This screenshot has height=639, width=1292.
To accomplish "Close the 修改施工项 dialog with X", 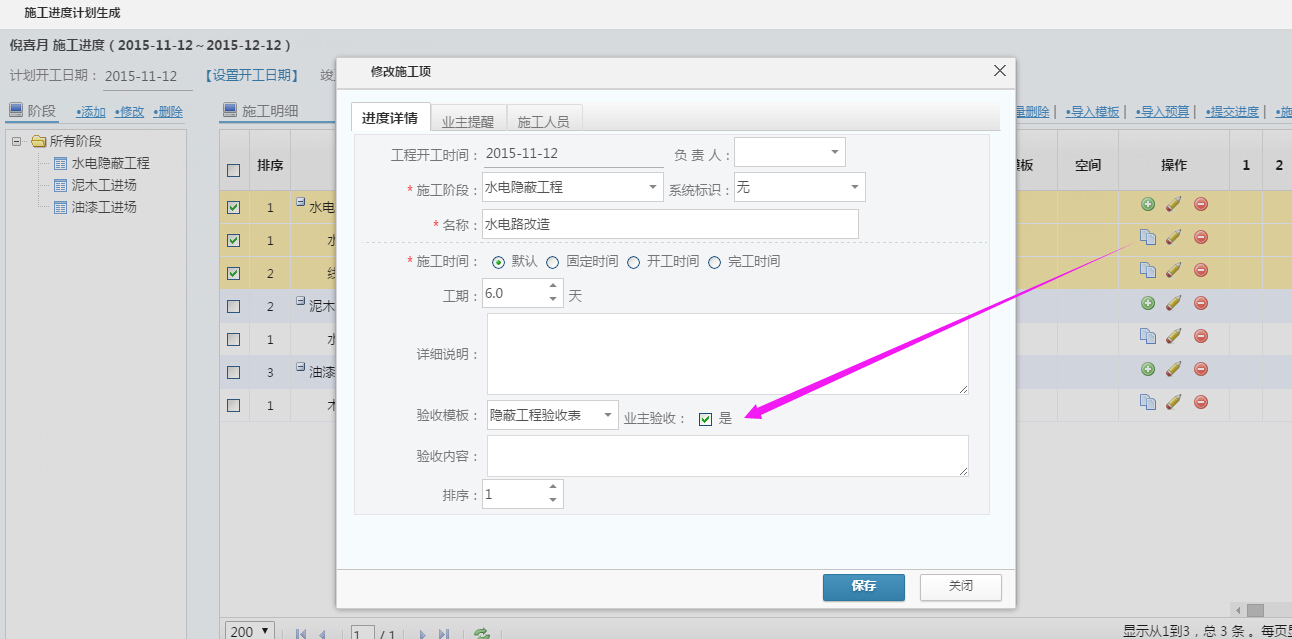I will (999, 71).
